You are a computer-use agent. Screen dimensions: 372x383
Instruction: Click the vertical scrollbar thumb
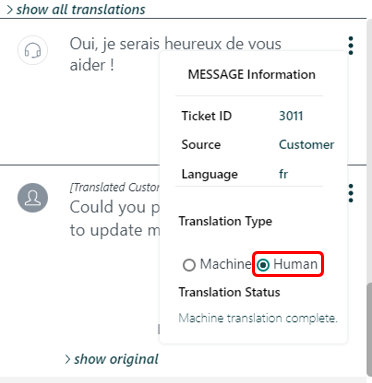pos(369,329)
